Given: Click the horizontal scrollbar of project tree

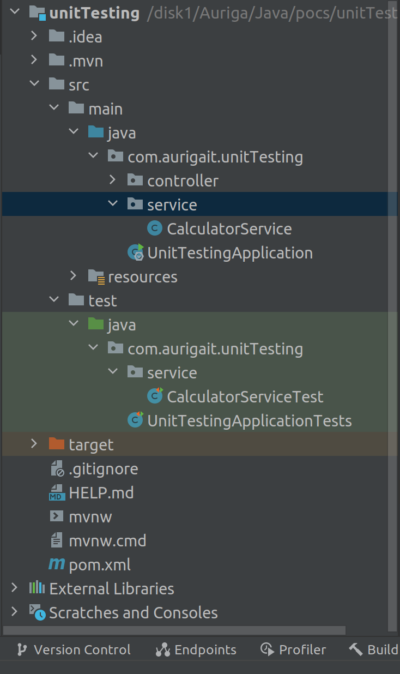Looking at the screenshot, I should pos(174,630).
